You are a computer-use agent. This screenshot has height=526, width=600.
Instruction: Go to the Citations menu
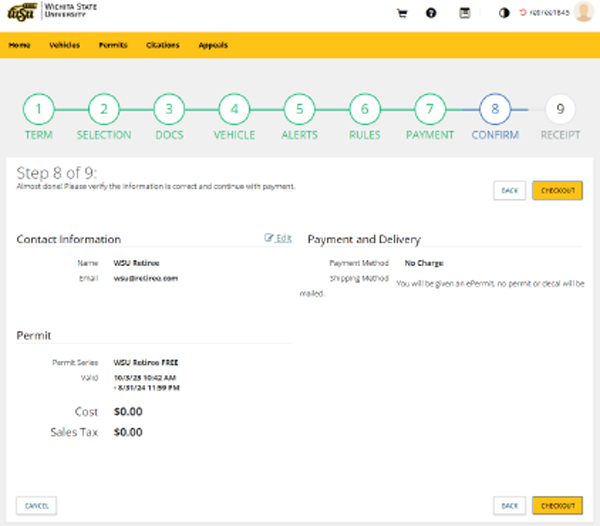tap(163, 45)
